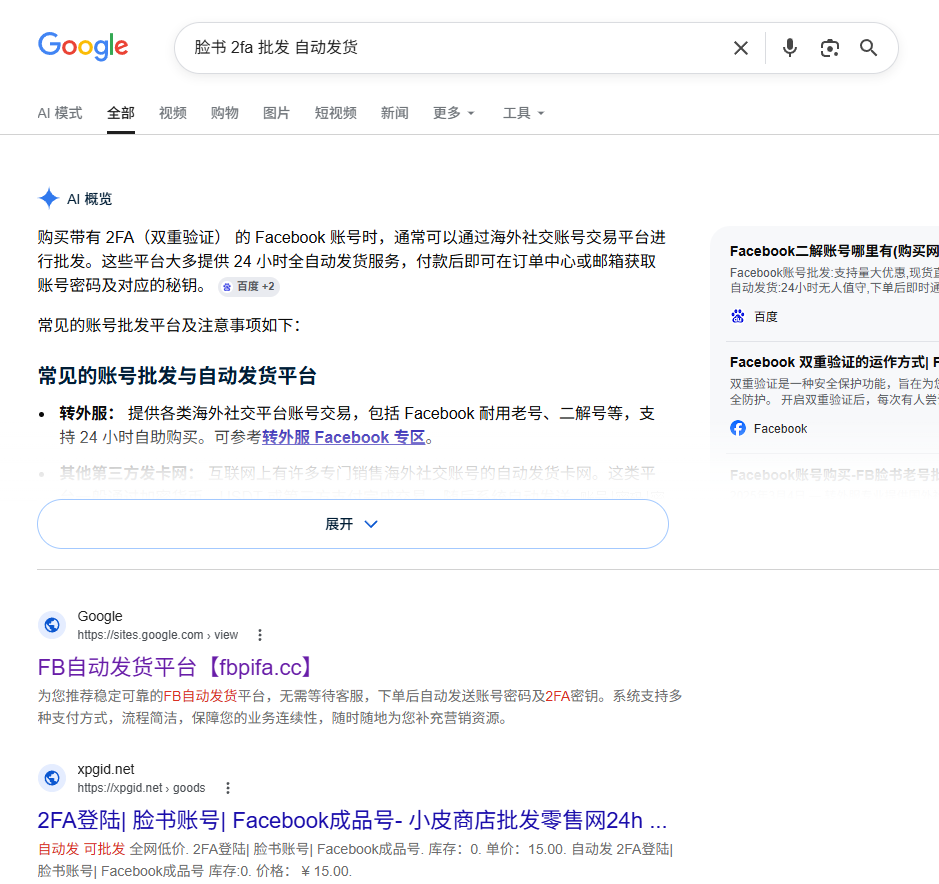Open 2FA登陆| 脸书账号 xpgid.net result
This screenshot has height=884, width=939.
point(352,820)
